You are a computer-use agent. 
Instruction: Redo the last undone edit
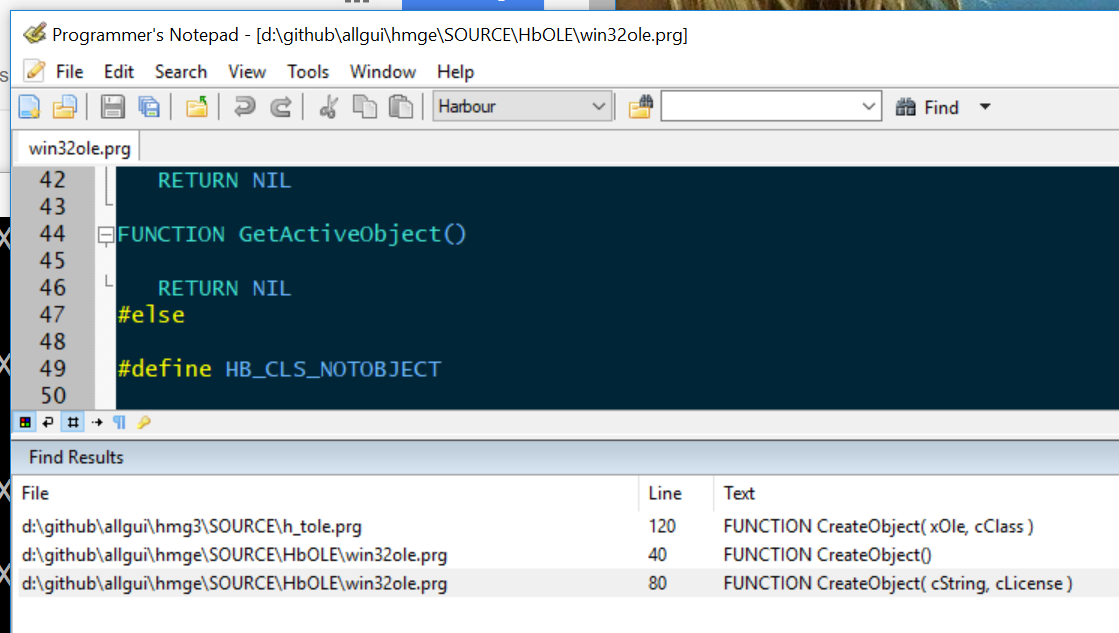pyautogui.click(x=280, y=107)
